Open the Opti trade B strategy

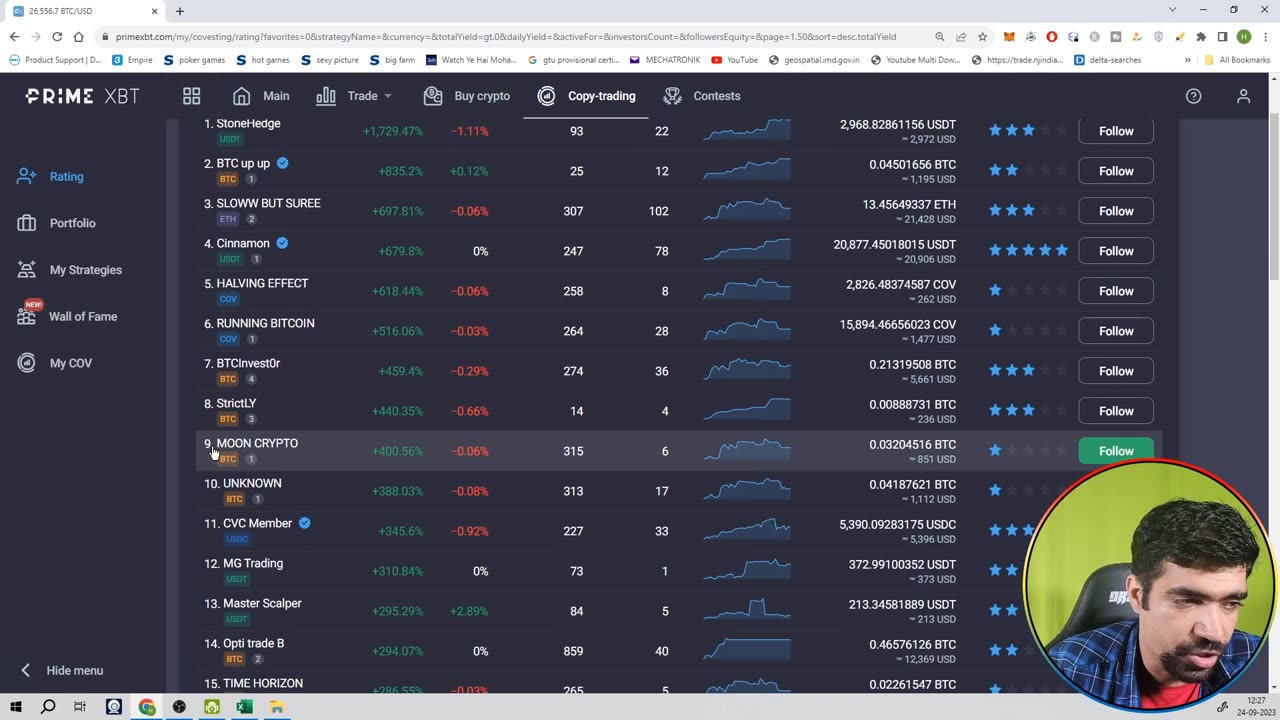(x=253, y=644)
